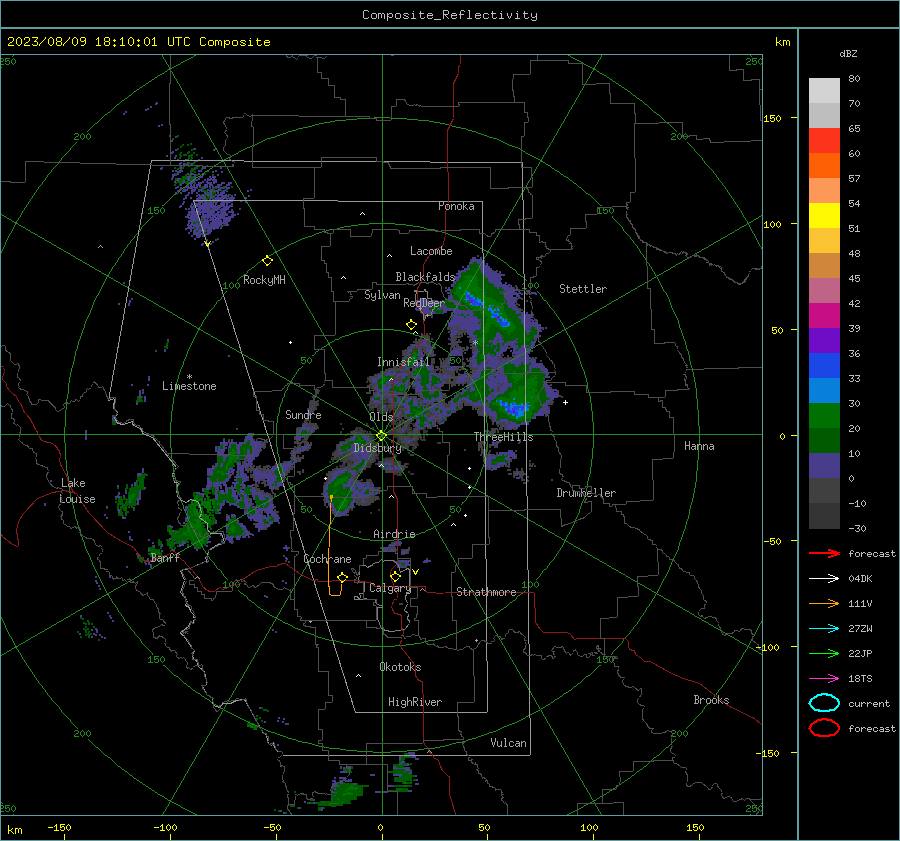Click the 18TS legend label

(x=860, y=679)
